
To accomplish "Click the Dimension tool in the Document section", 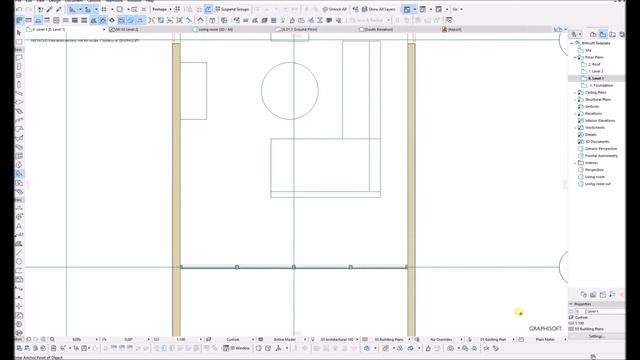I will click(x=19, y=208).
